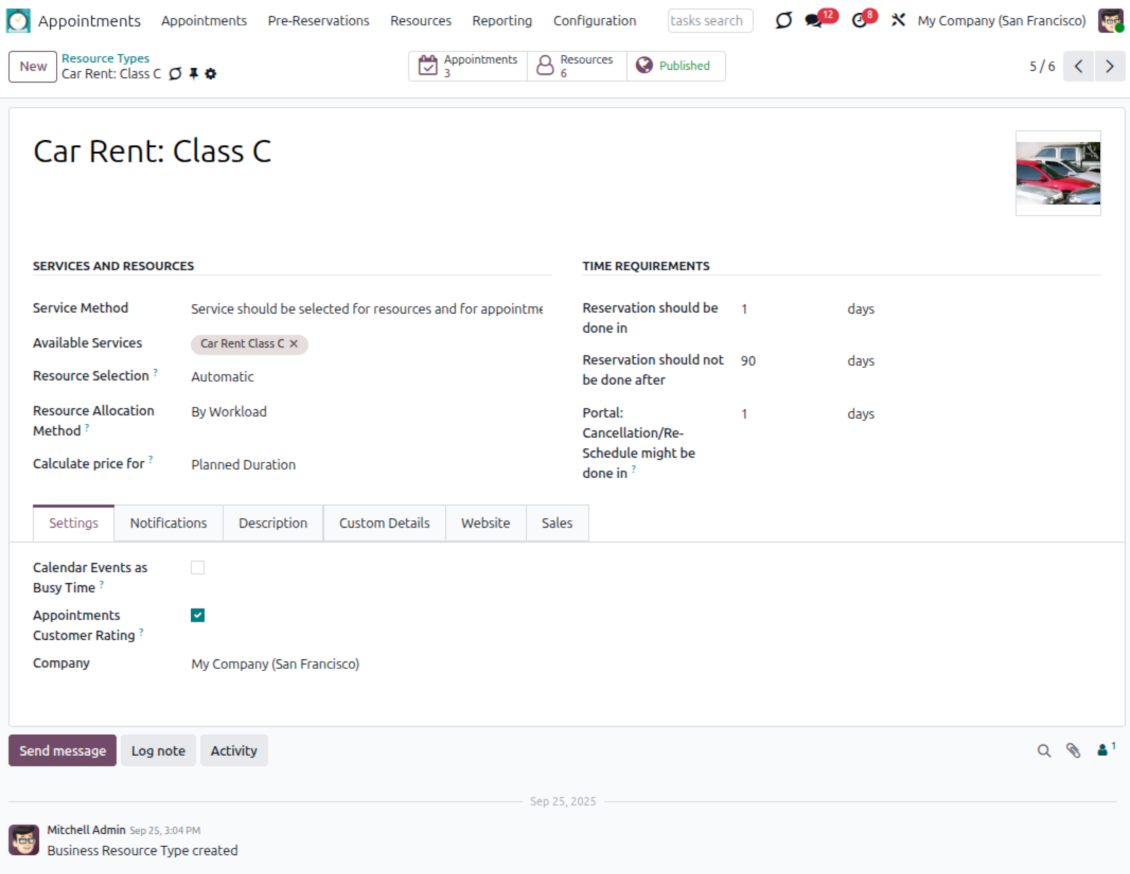Image resolution: width=1130 pixels, height=874 pixels.
Task: Search messages with the magnifier icon
Action: pyautogui.click(x=1044, y=751)
